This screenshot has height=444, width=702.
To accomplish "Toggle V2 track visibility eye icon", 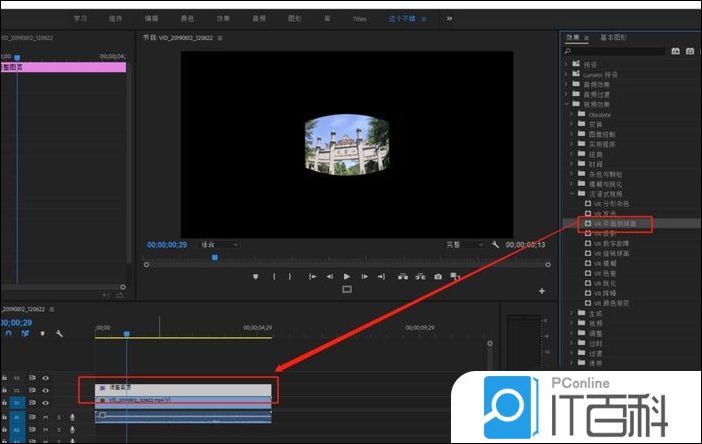I will pos(45,390).
